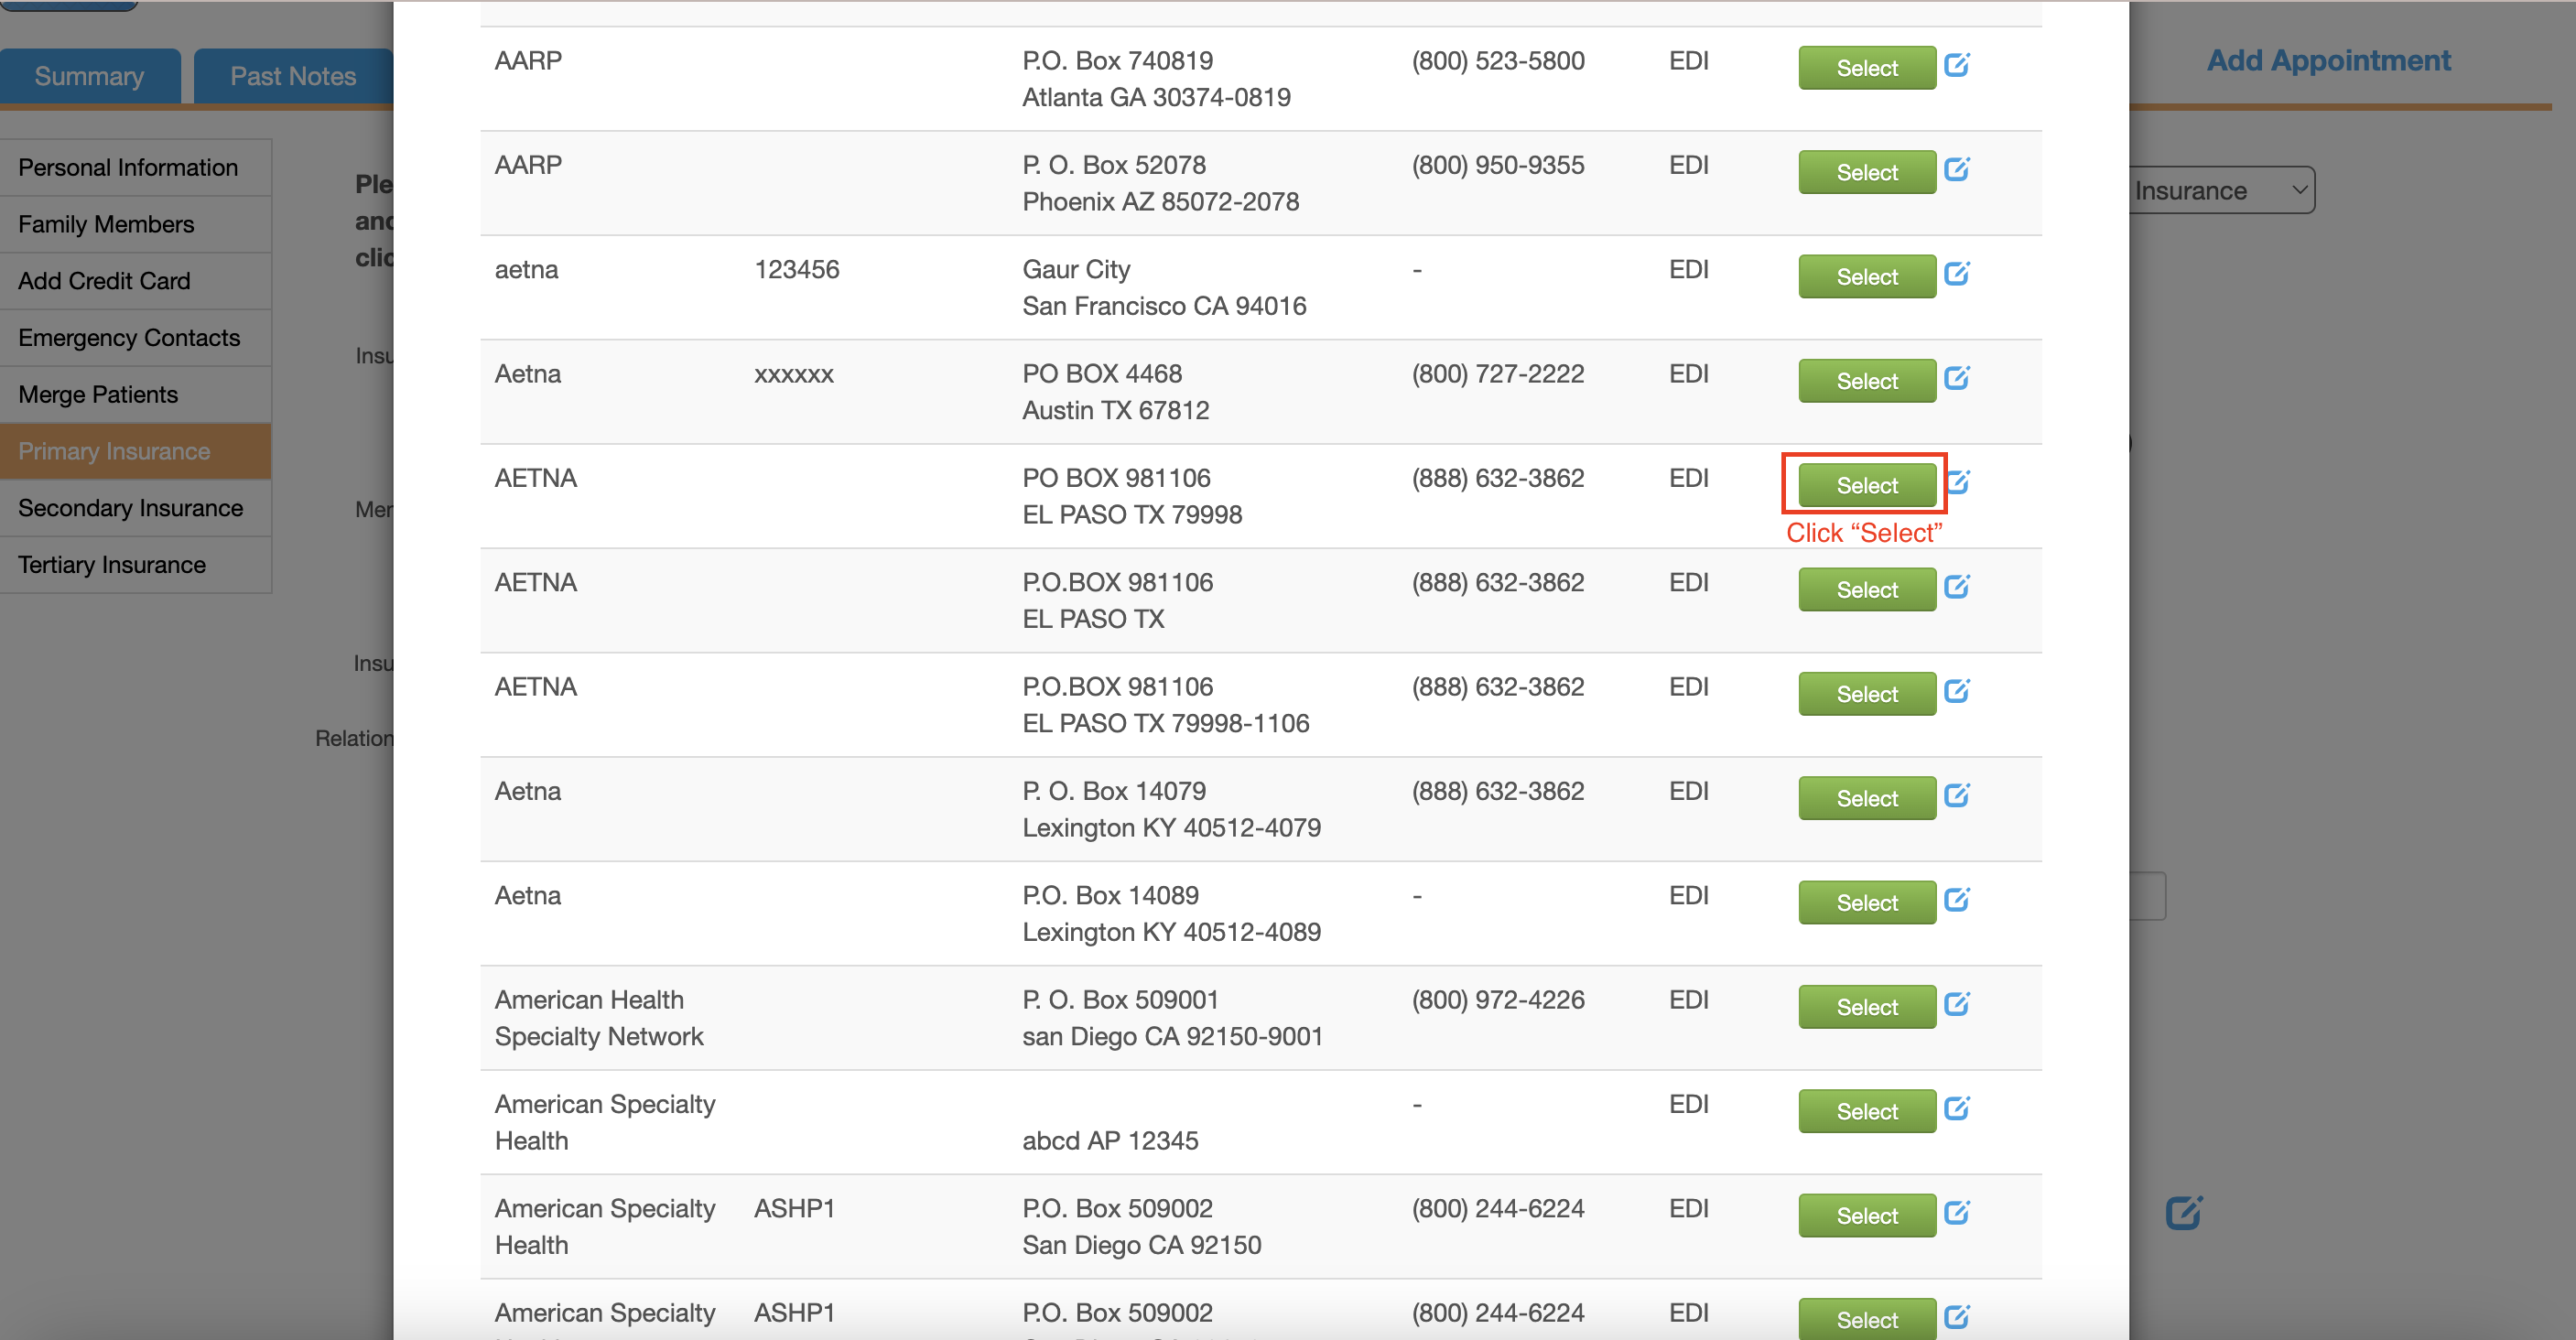The width and height of the screenshot is (2576, 1340).
Task: Click the large edit icon in the background page
Action: point(2184,1212)
